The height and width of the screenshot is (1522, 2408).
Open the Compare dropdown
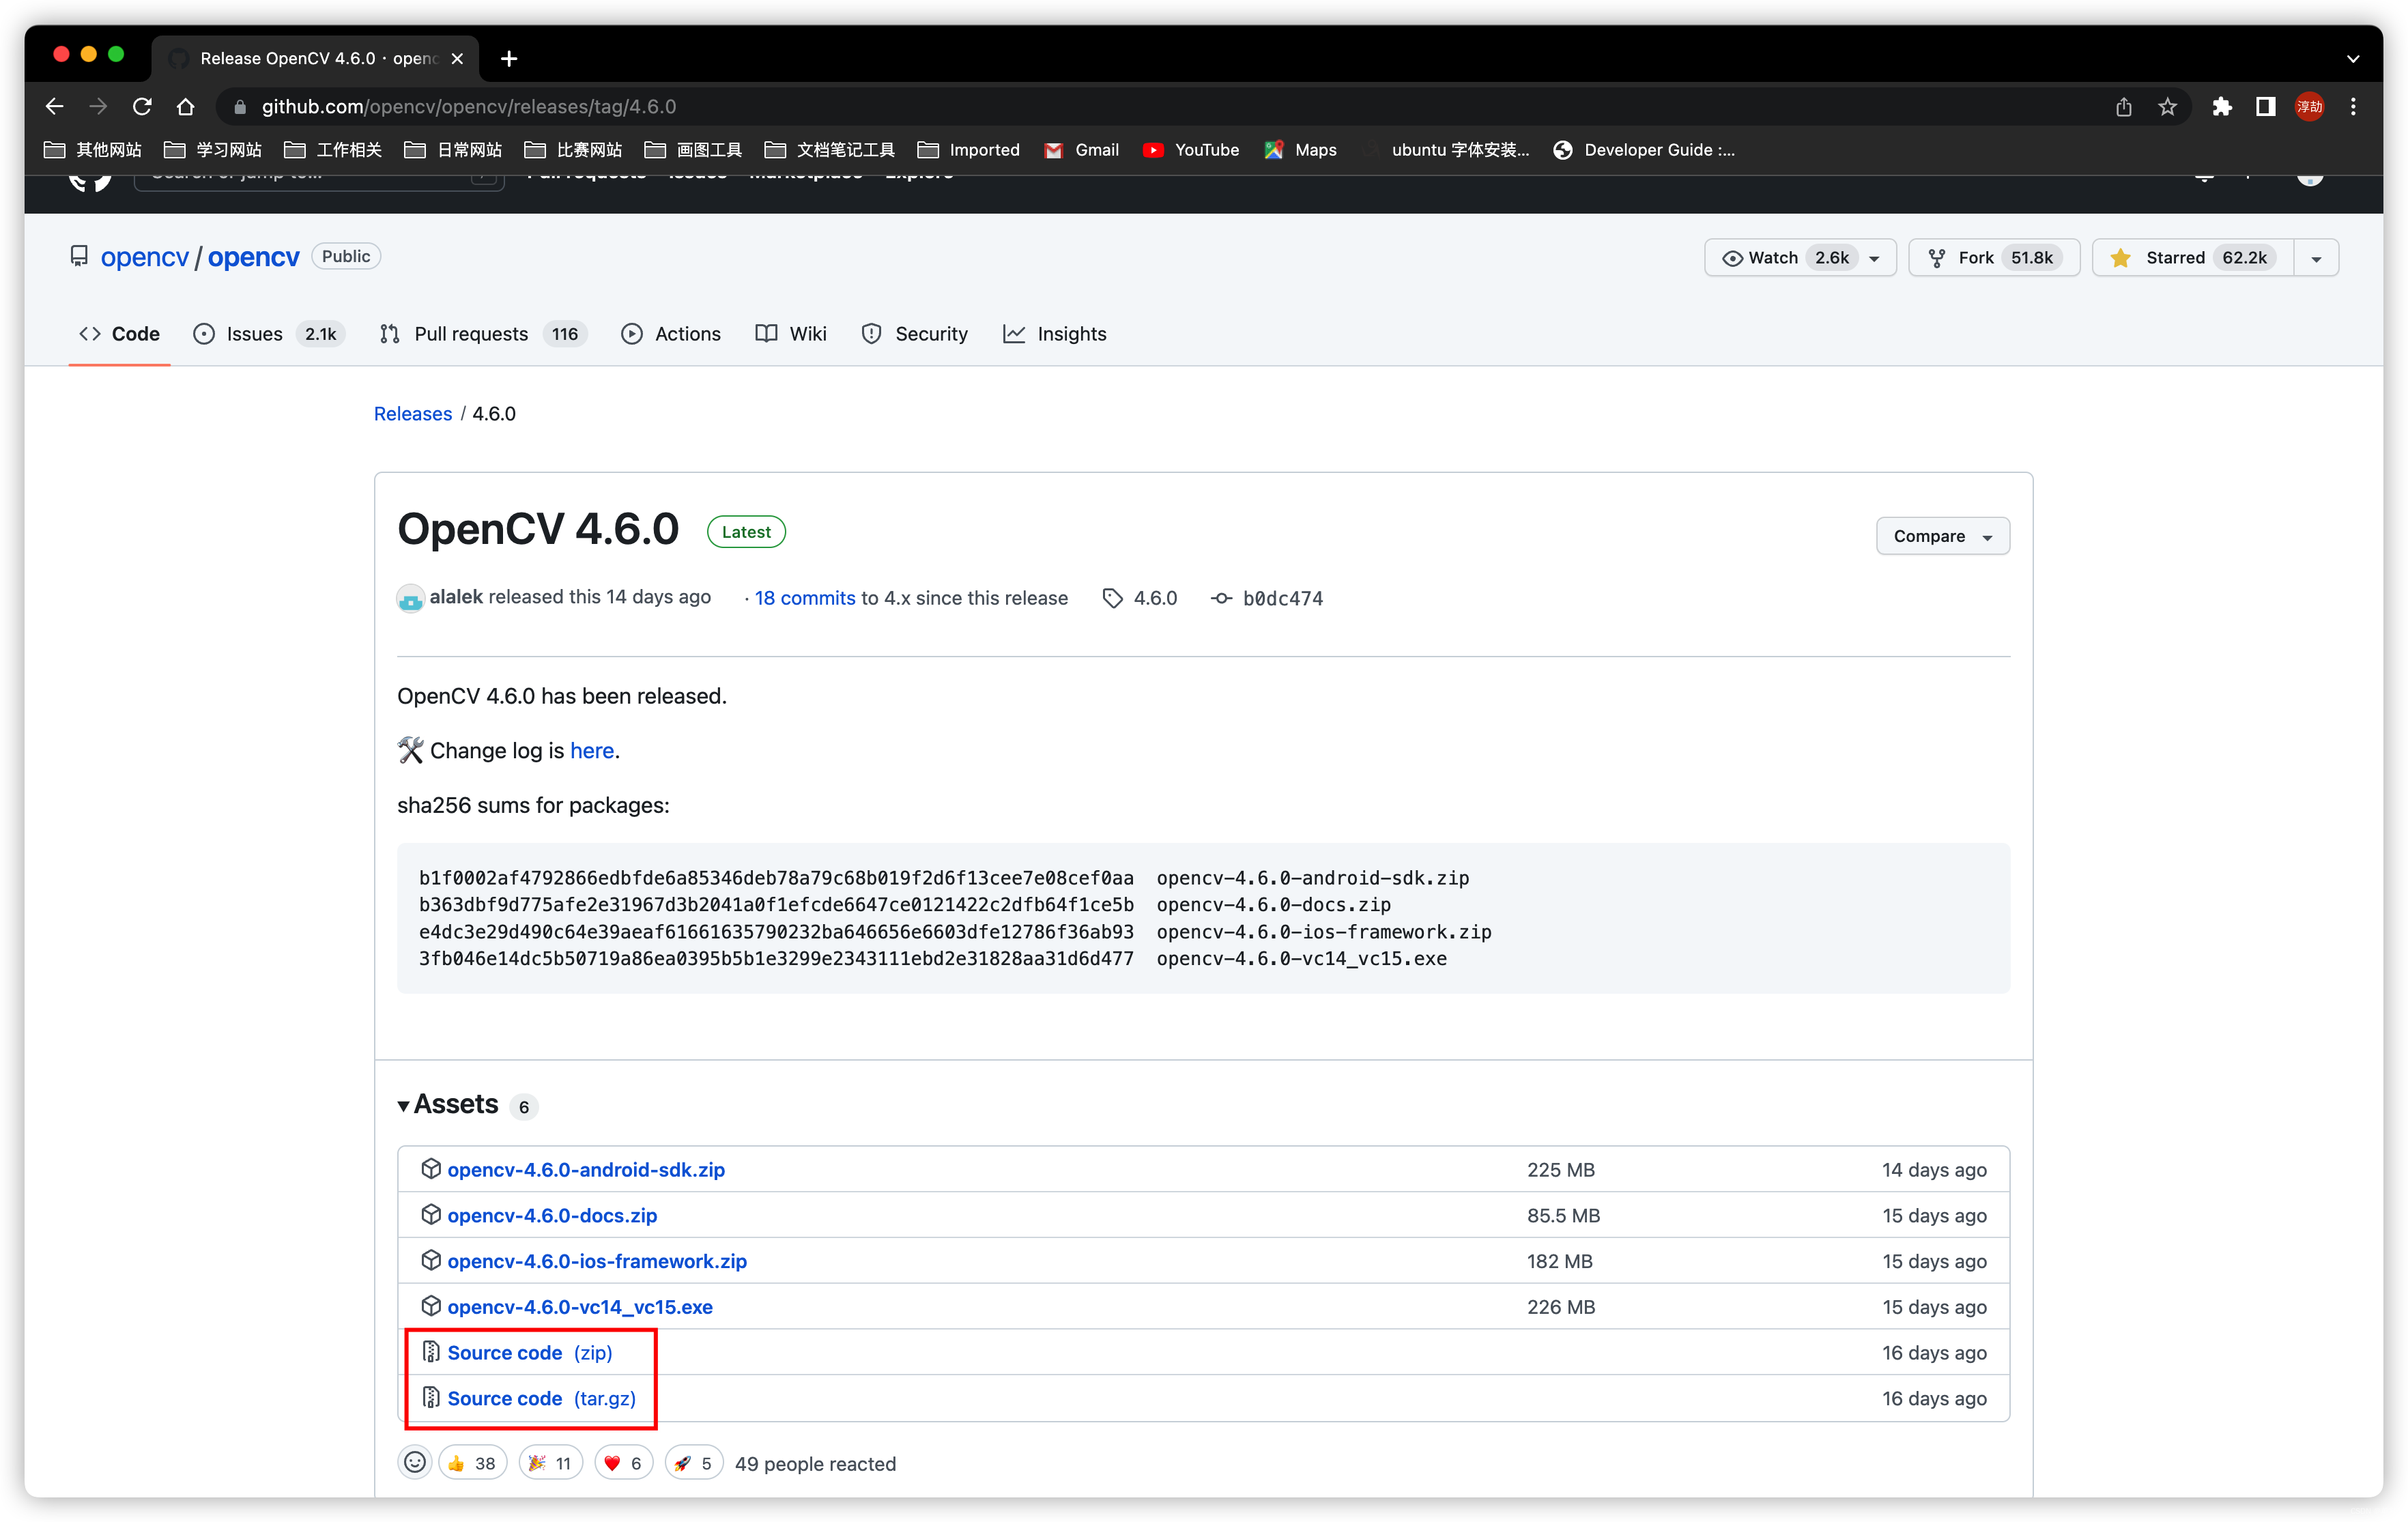(1942, 536)
